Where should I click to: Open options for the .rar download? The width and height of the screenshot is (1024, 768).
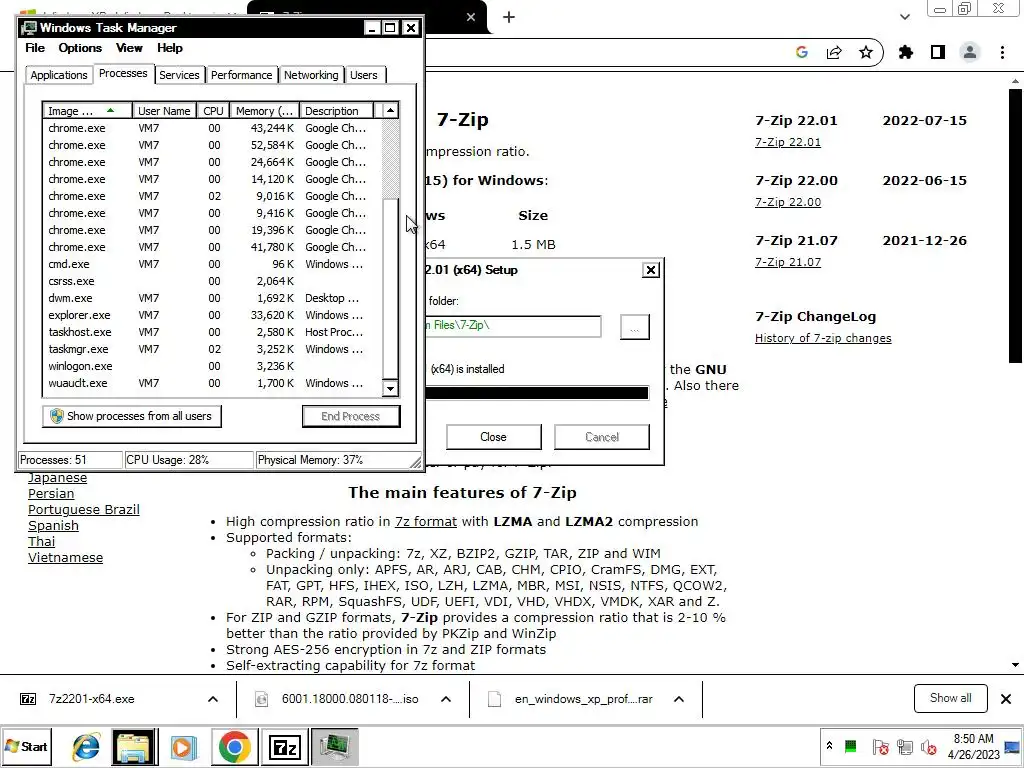pos(679,699)
